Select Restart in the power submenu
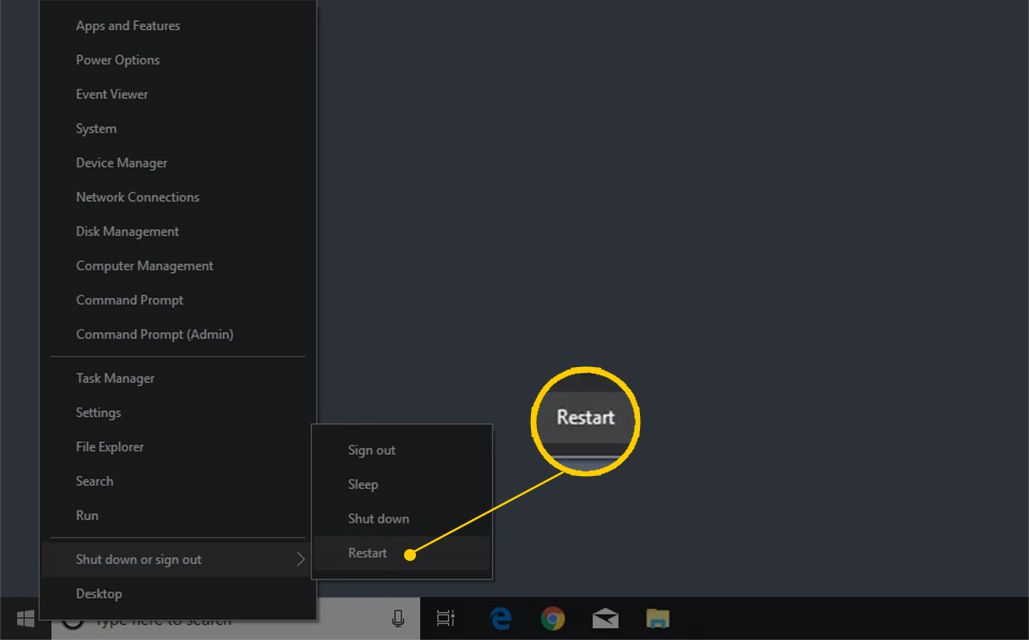 pos(368,553)
